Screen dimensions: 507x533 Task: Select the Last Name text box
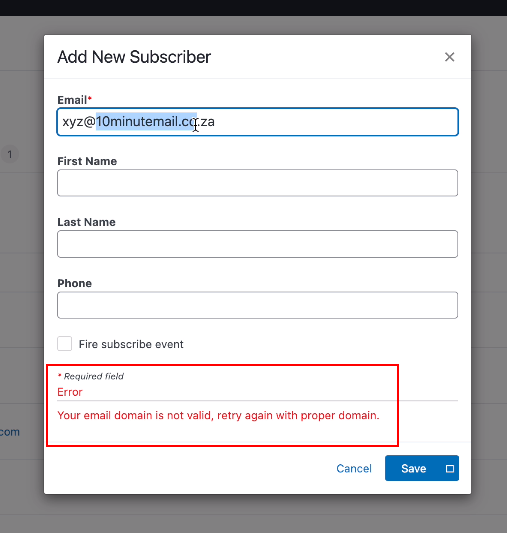(258, 244)
